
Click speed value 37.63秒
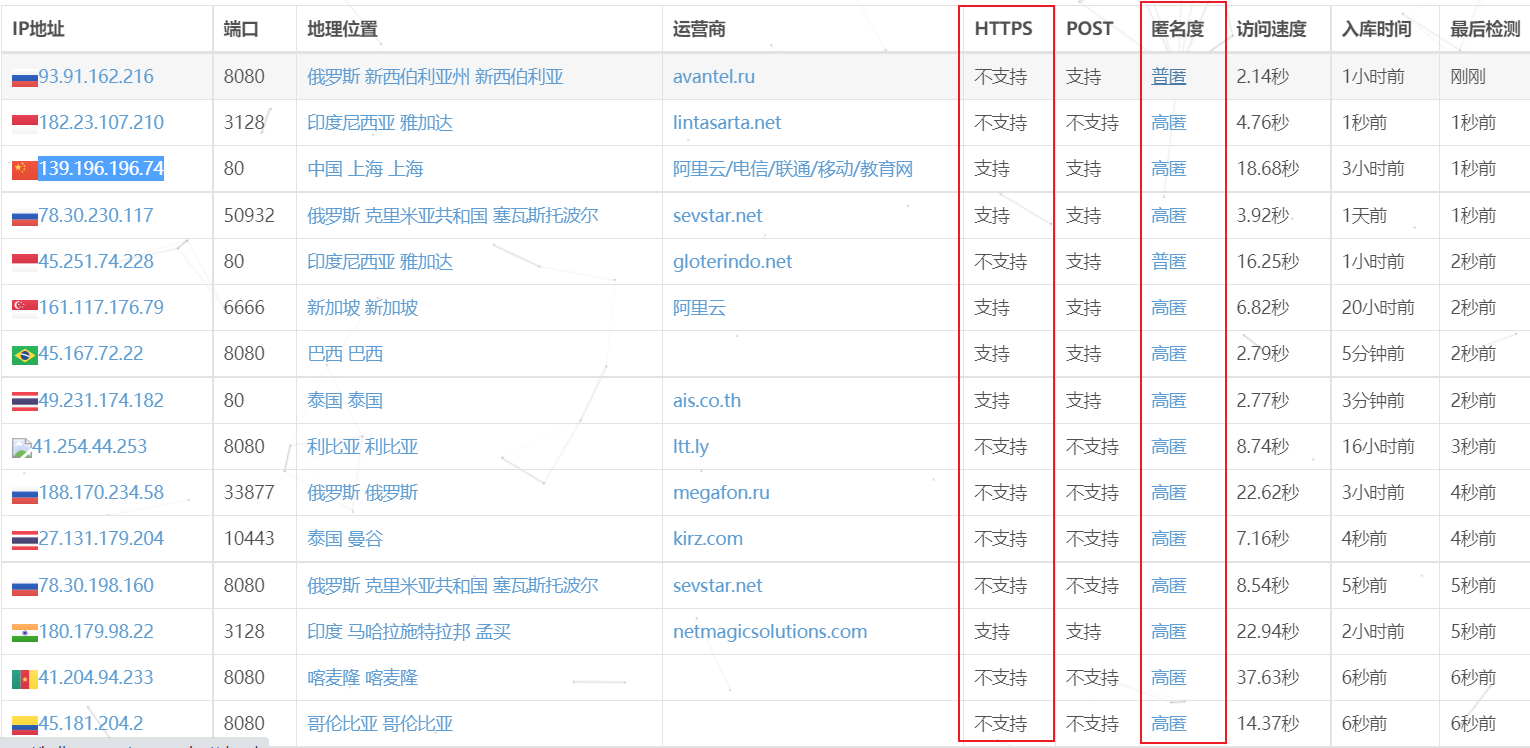pos(1268,677)
